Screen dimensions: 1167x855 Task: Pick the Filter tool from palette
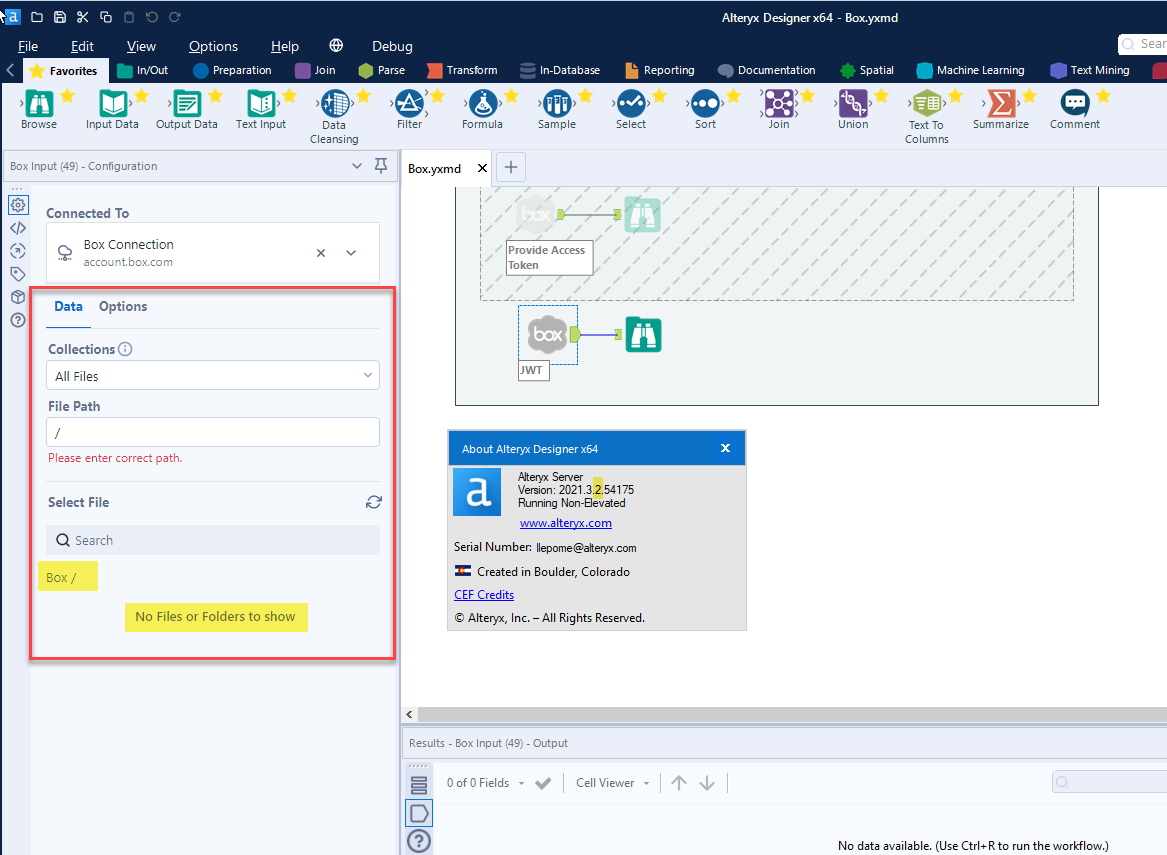[x=409, y=103]
